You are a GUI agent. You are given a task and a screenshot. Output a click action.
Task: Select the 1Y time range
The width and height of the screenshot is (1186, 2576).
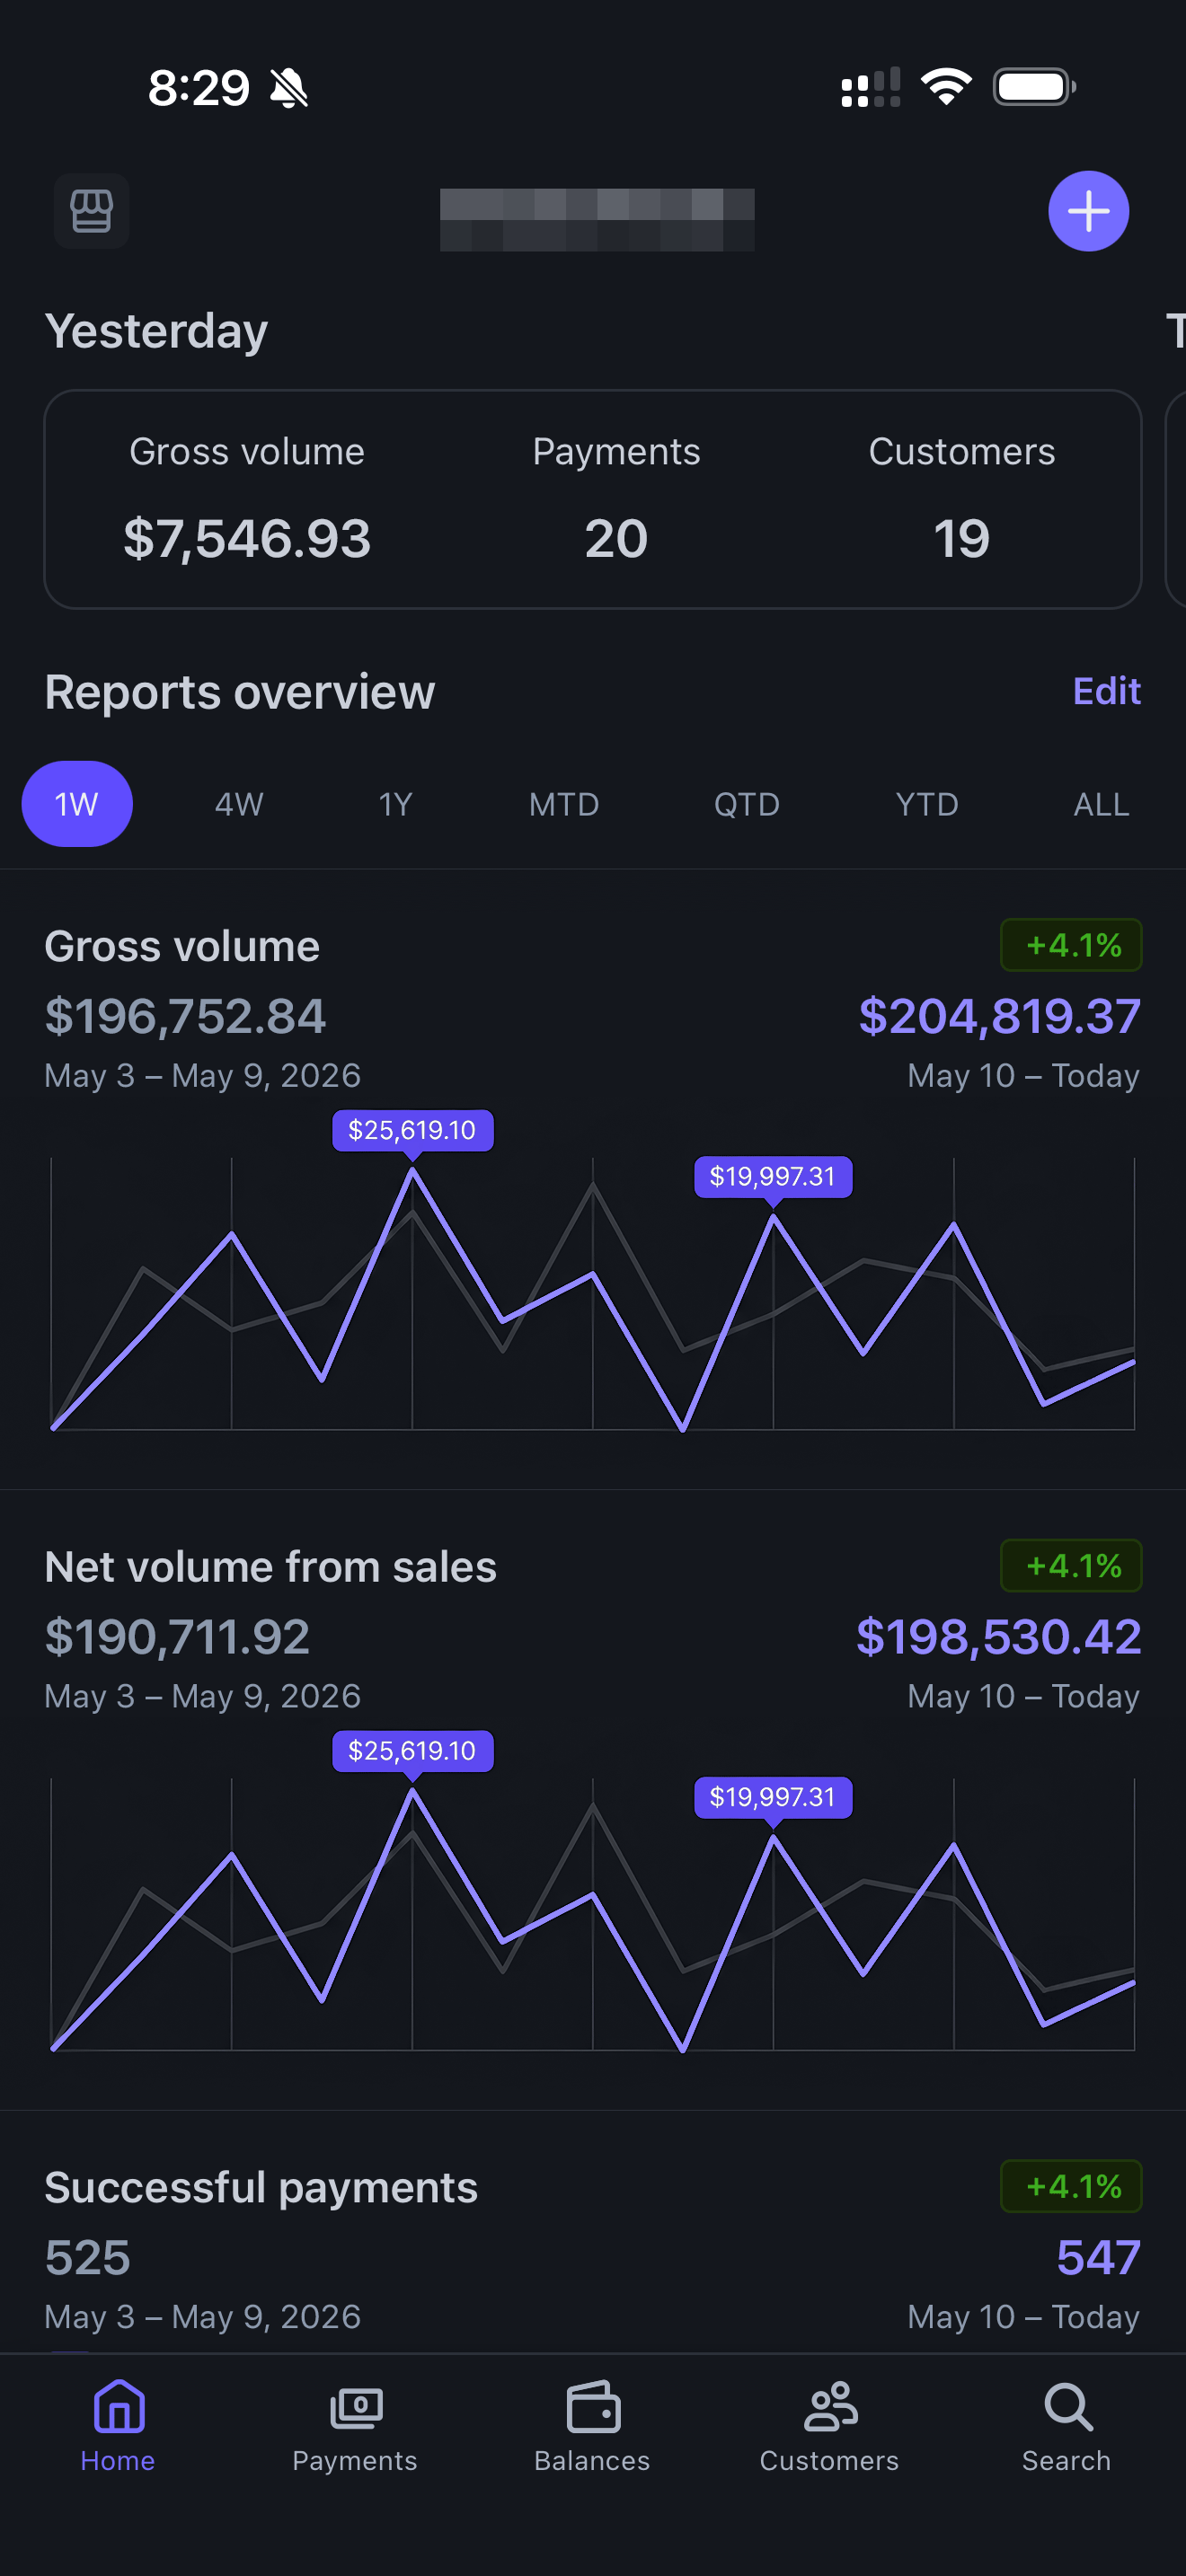point(396,804)
